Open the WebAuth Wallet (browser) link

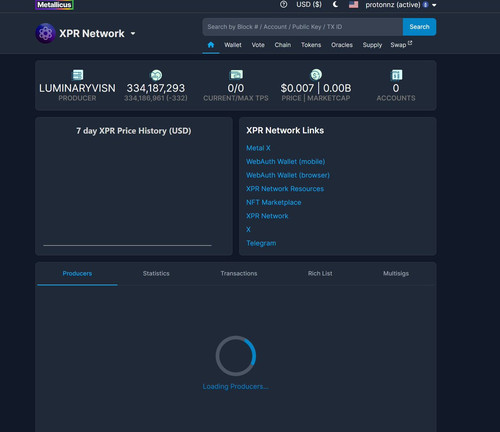[x=288, y=175]
